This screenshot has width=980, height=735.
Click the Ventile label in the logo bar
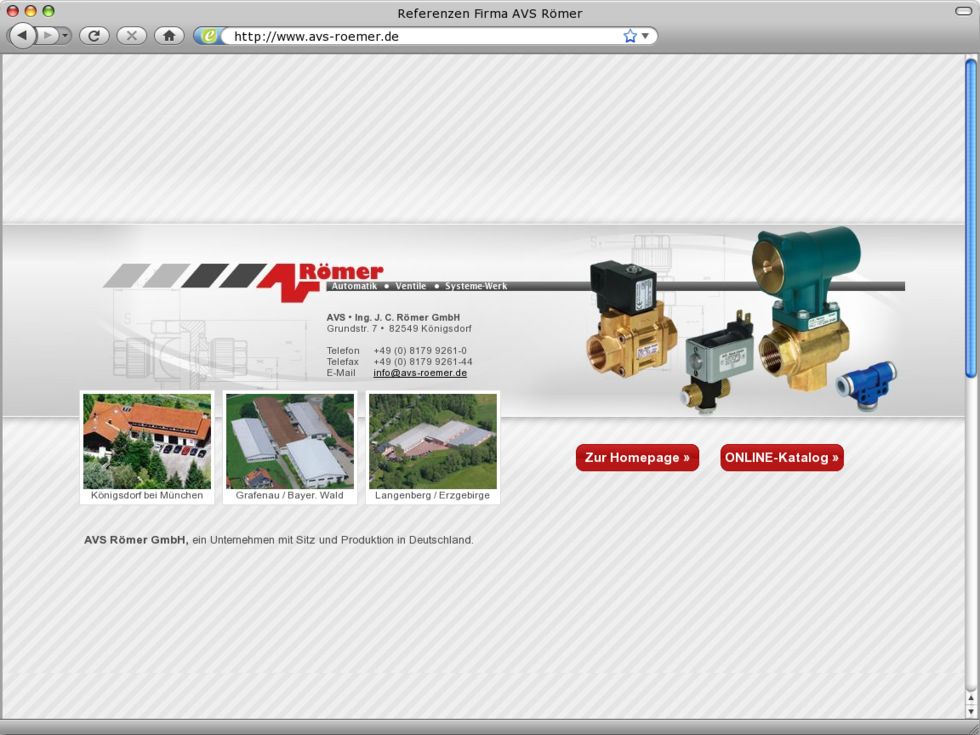point(411,286)
